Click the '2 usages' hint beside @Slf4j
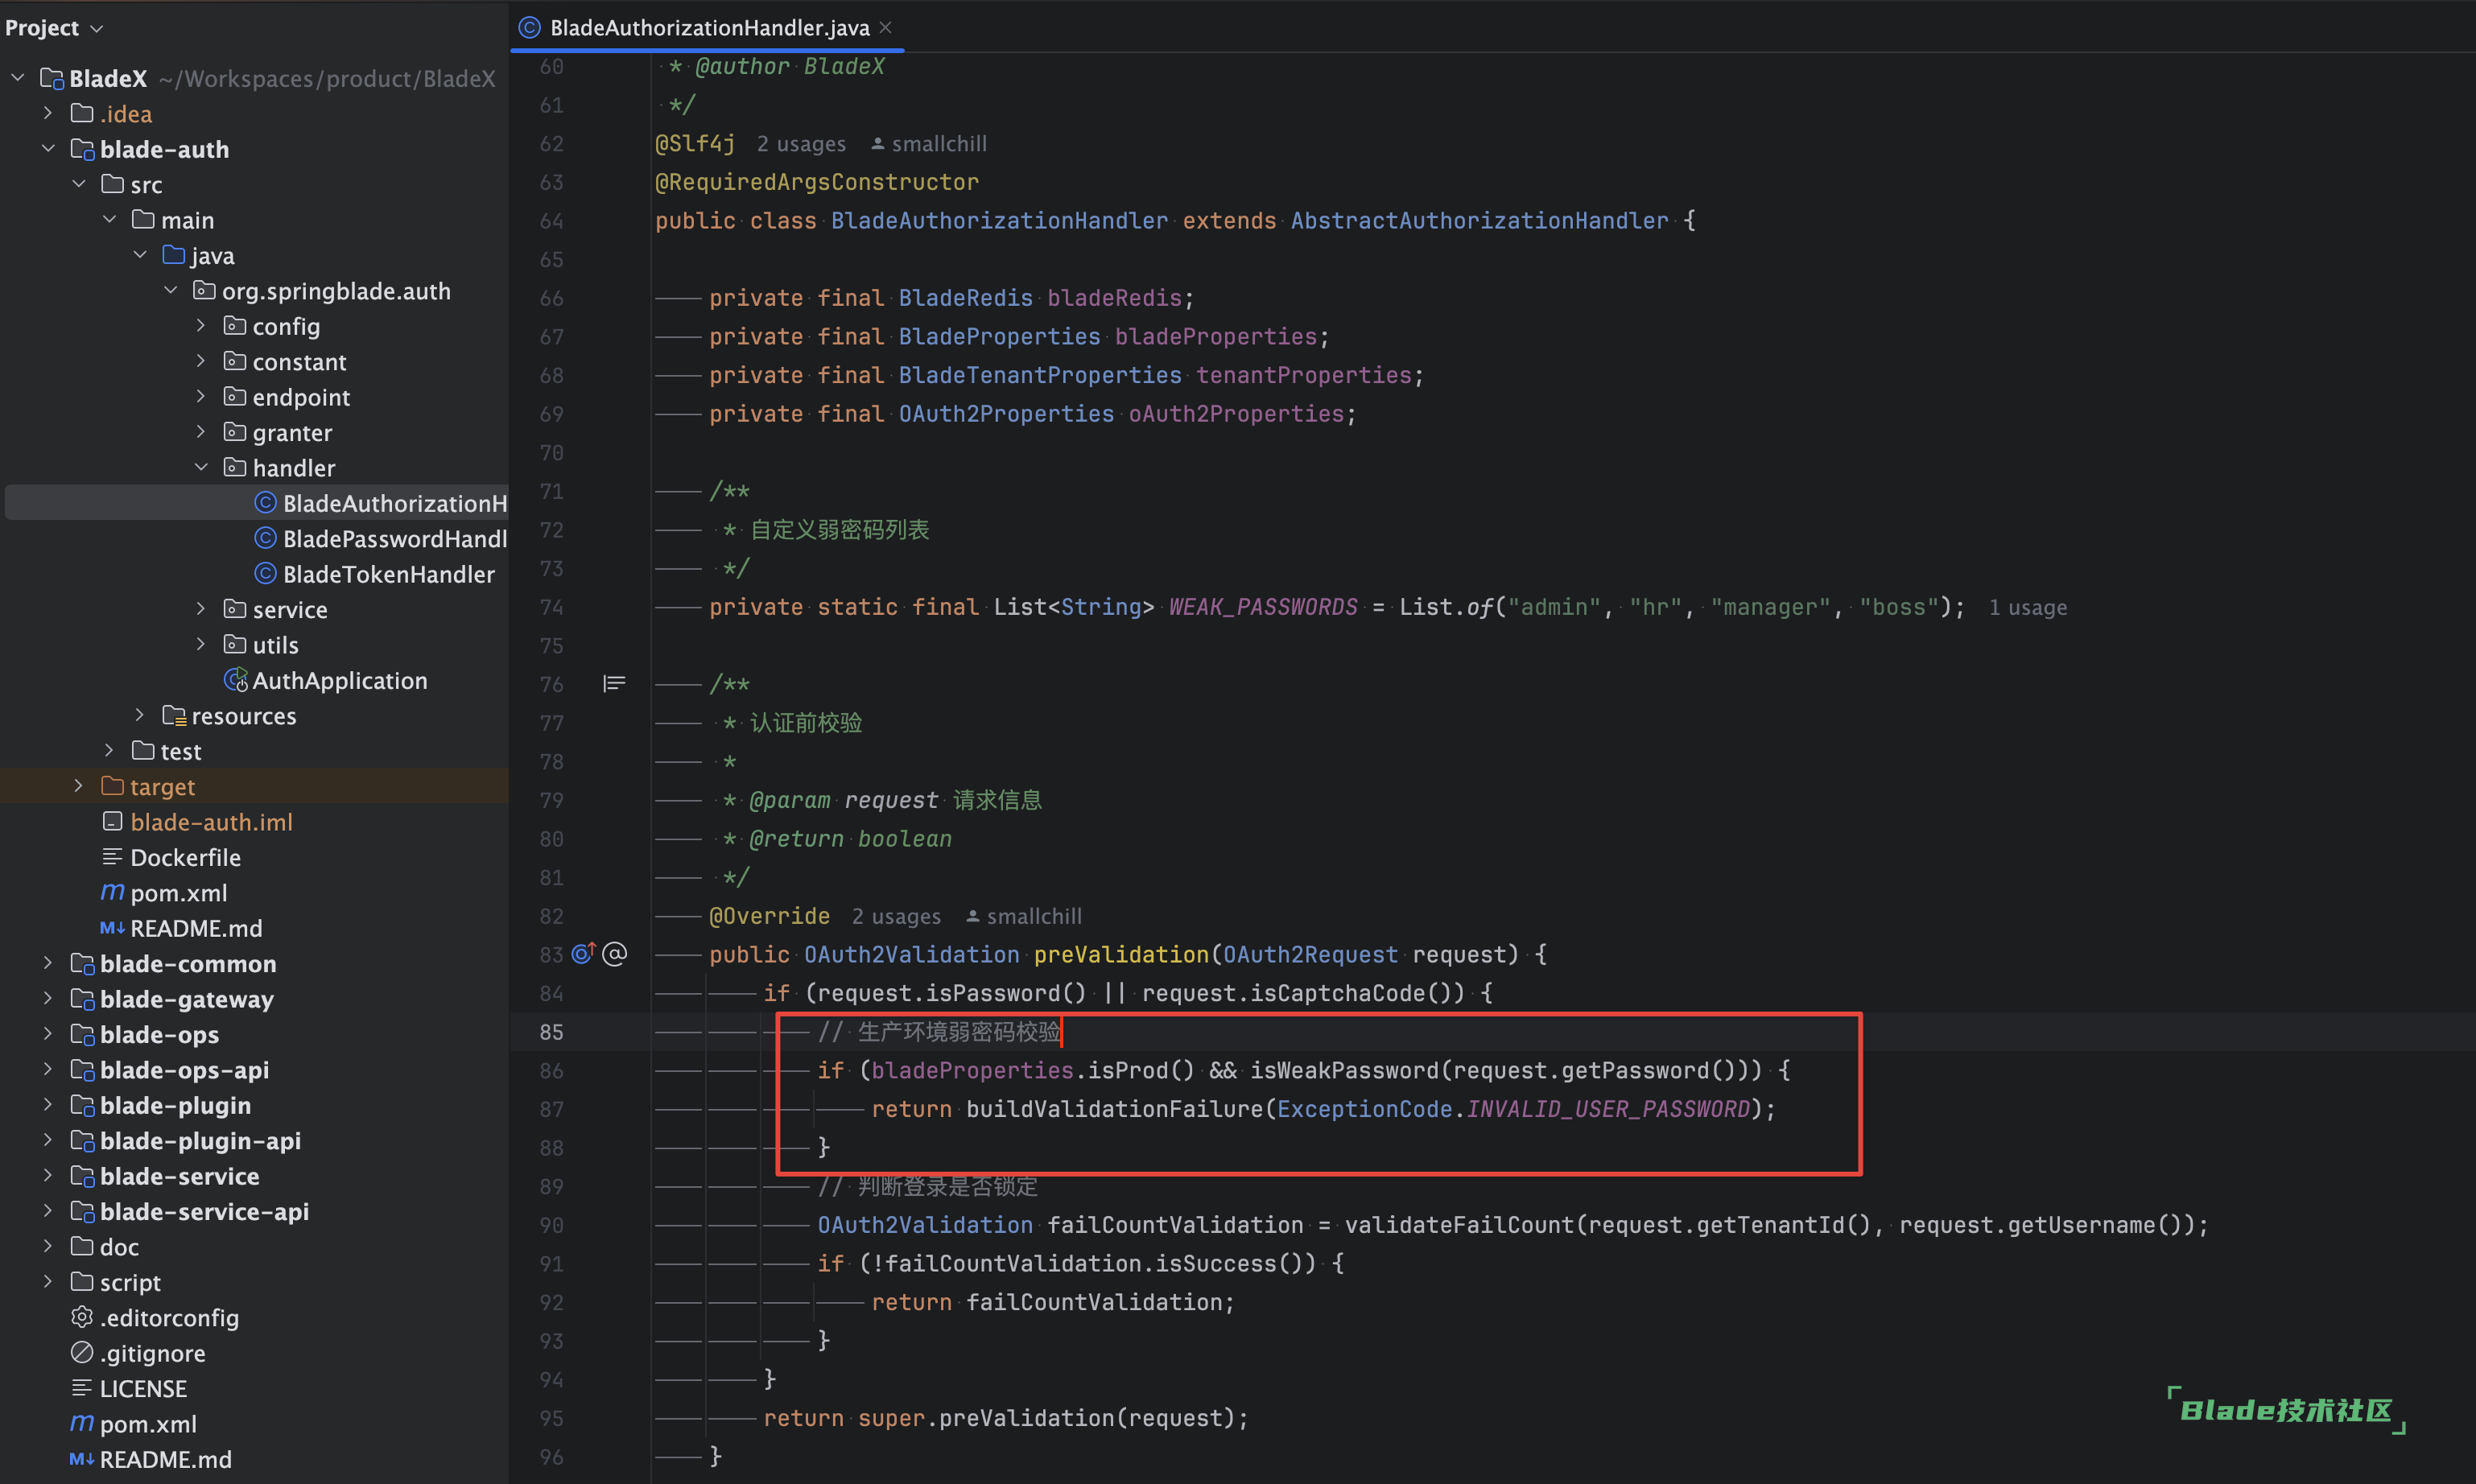 click(801, 144)
